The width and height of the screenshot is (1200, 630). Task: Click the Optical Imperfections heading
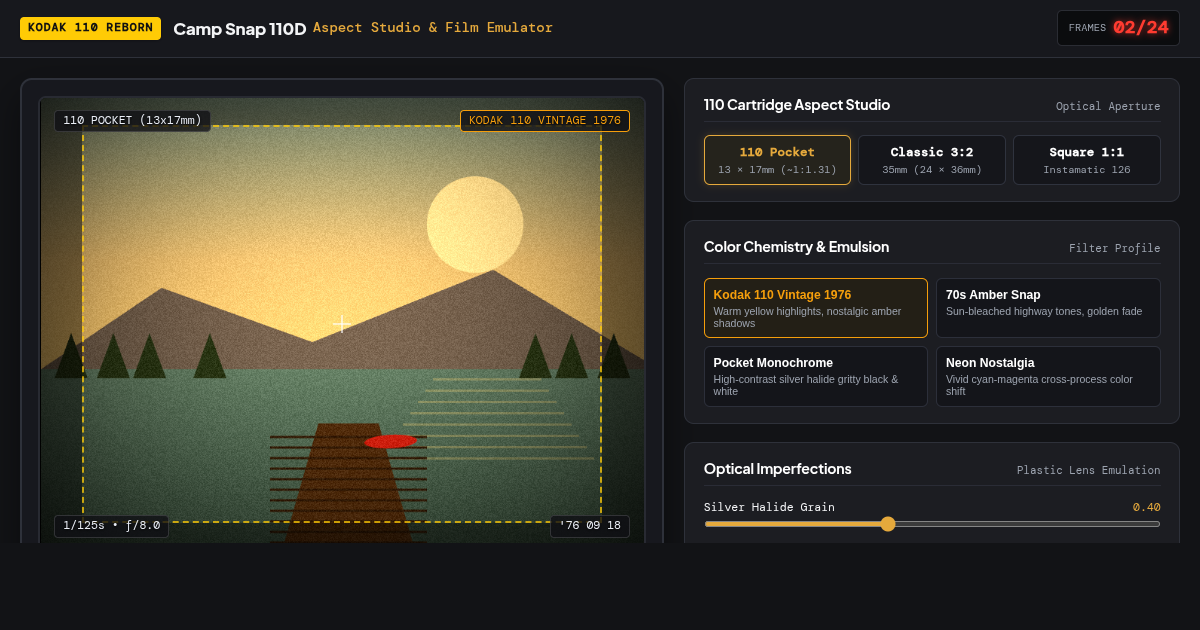tap(778, 469)
